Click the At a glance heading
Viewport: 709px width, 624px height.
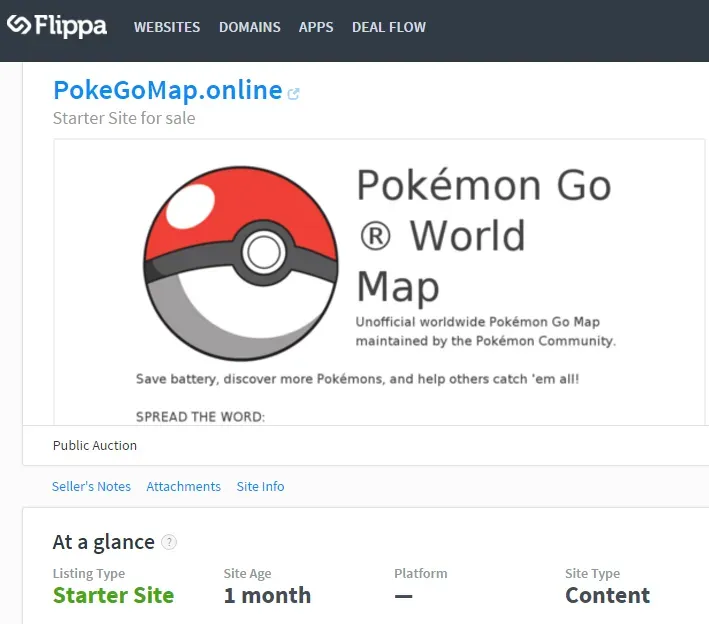click(x=104, y=542)
